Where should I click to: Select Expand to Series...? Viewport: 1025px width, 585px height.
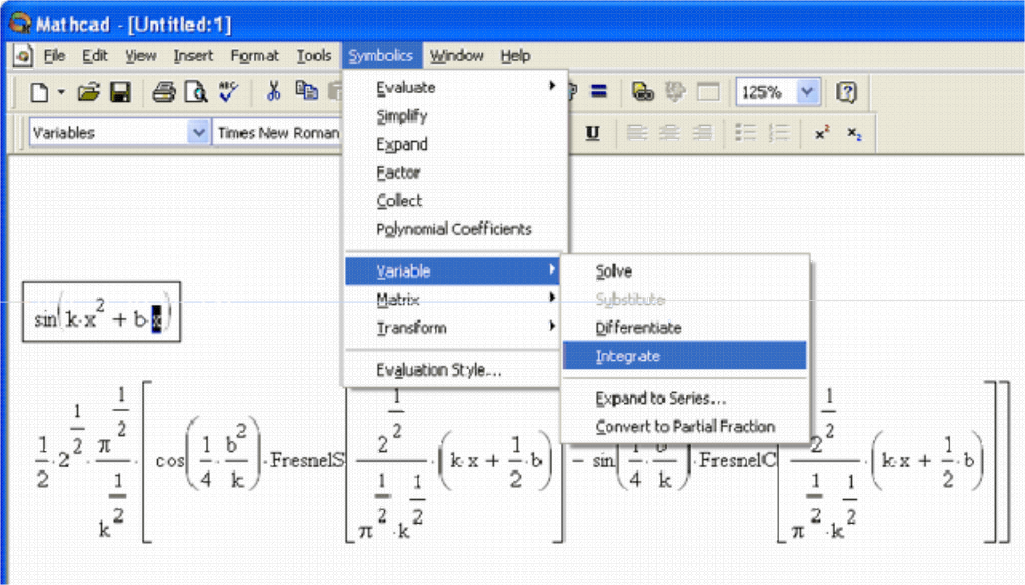[684, 398]
